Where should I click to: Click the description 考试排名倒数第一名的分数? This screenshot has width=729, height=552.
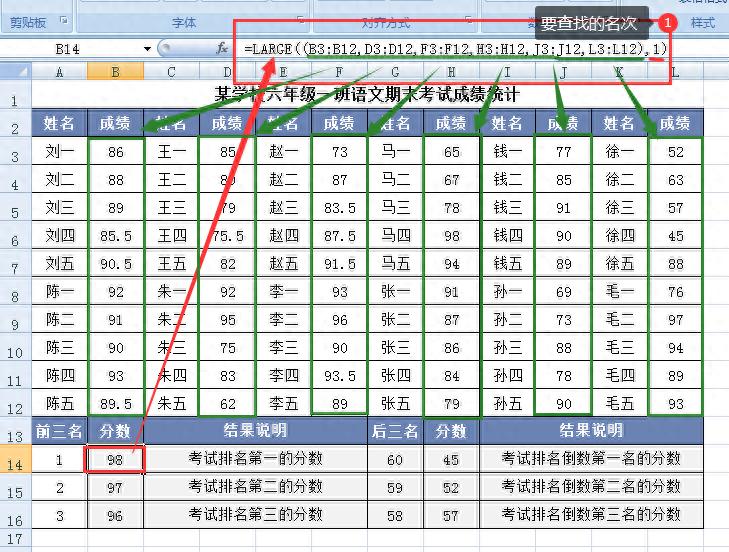point(591,459)
